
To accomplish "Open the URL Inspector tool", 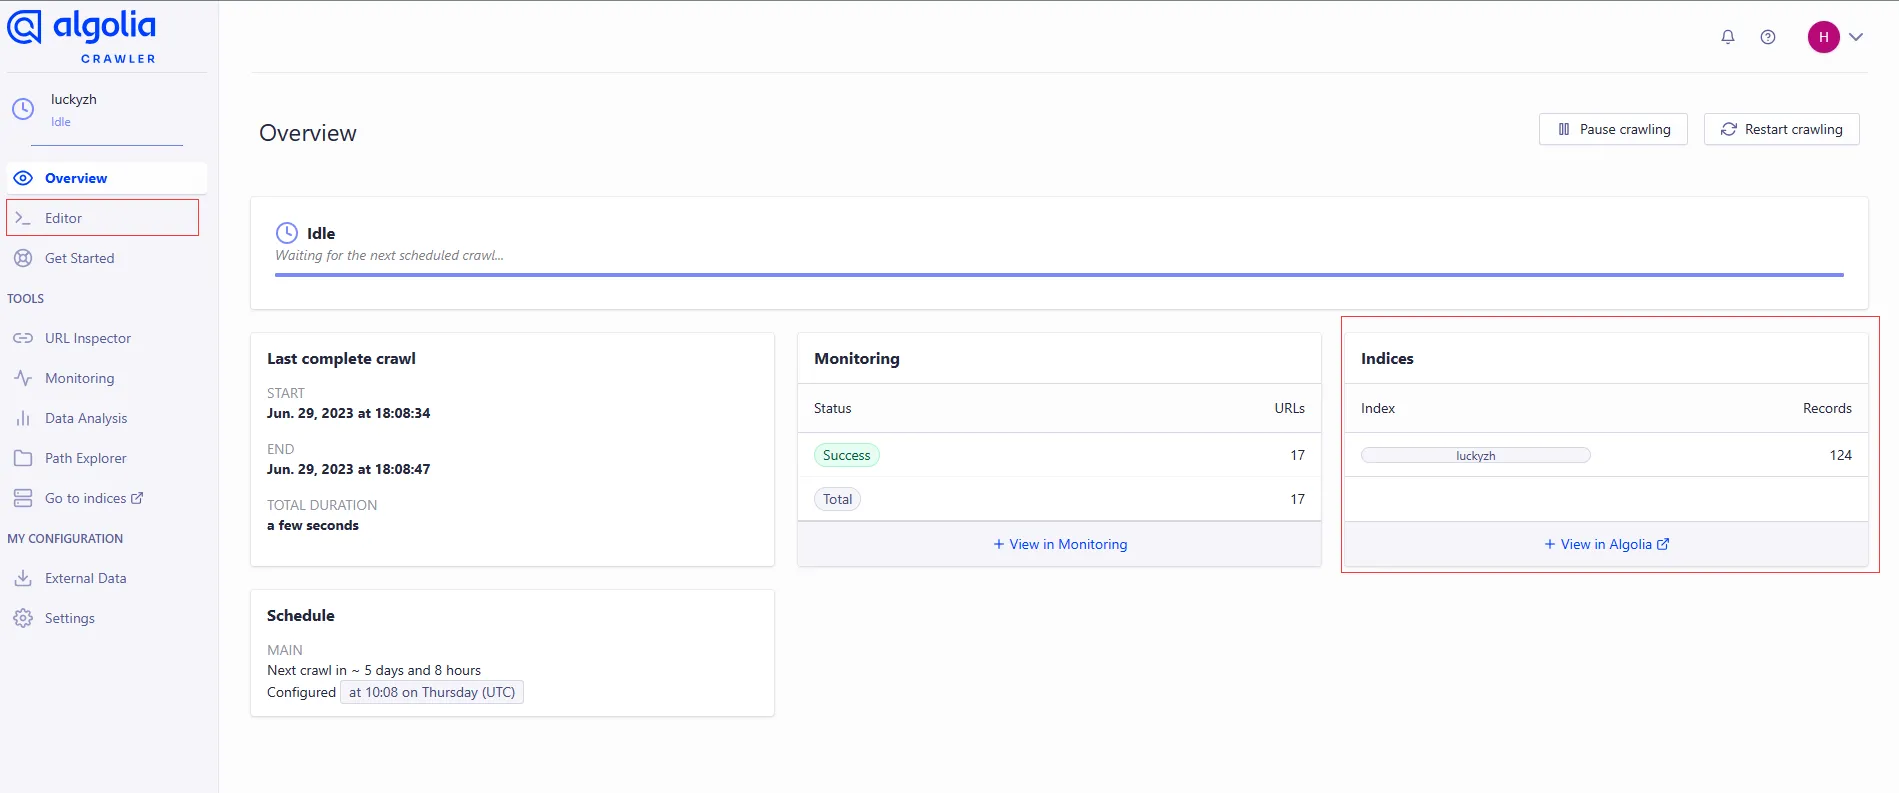I will [x=107, y=338].
